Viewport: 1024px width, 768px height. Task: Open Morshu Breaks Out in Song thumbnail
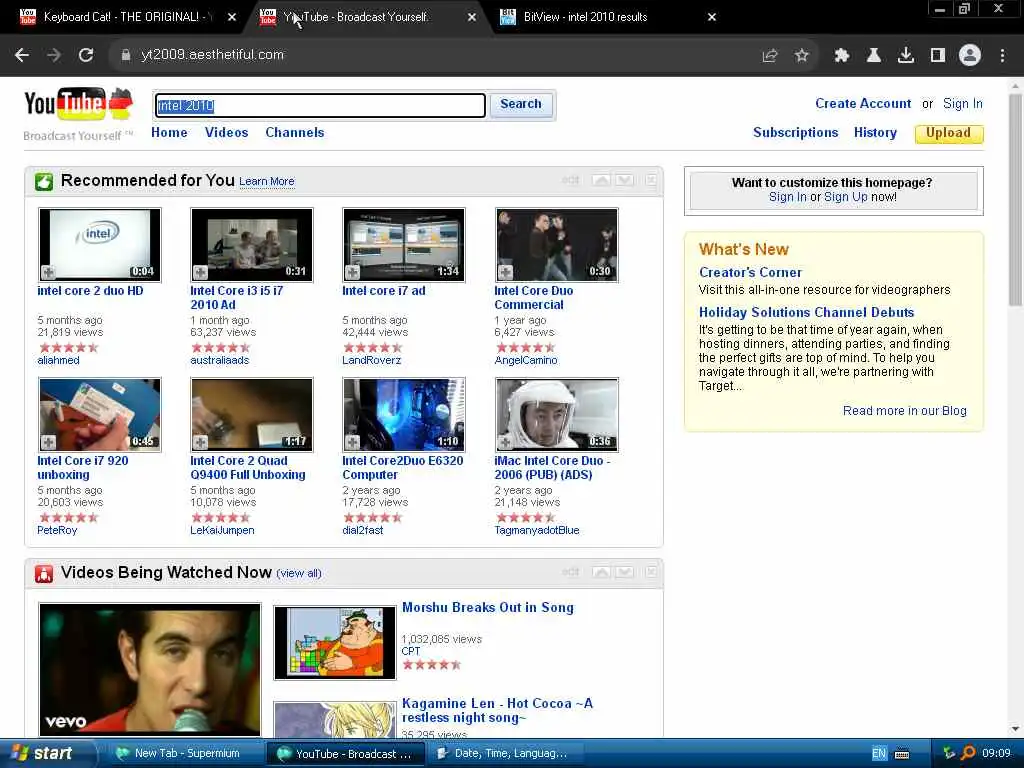click(x=335, y=643)
